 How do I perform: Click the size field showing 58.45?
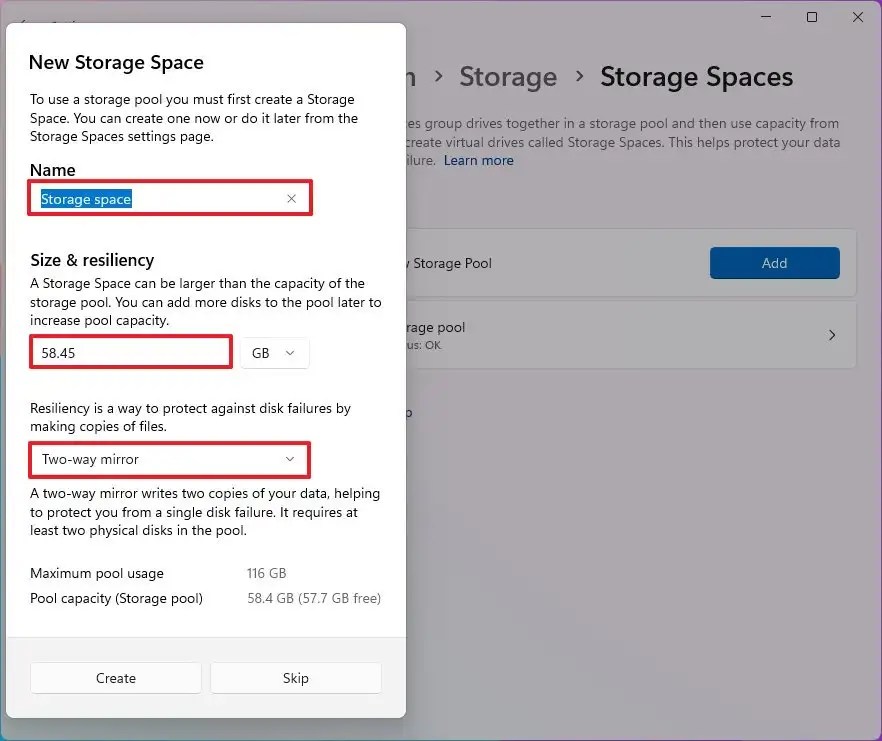pyautogui.click(x=130, y=352)
